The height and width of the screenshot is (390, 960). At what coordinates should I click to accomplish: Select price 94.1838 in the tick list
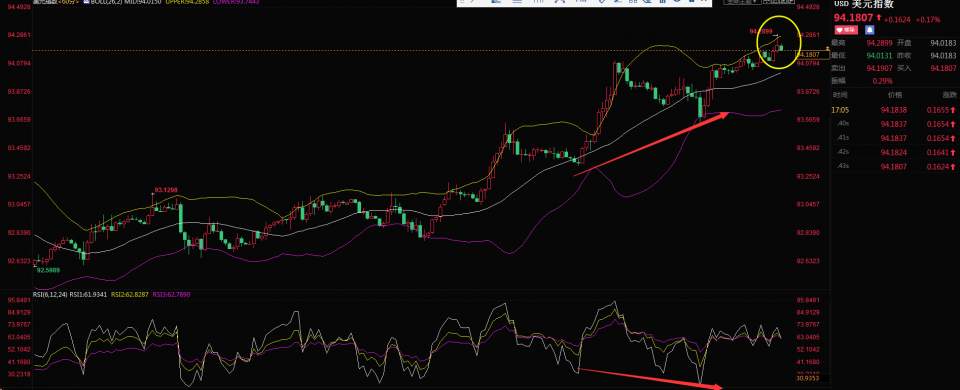coord(893,110)
